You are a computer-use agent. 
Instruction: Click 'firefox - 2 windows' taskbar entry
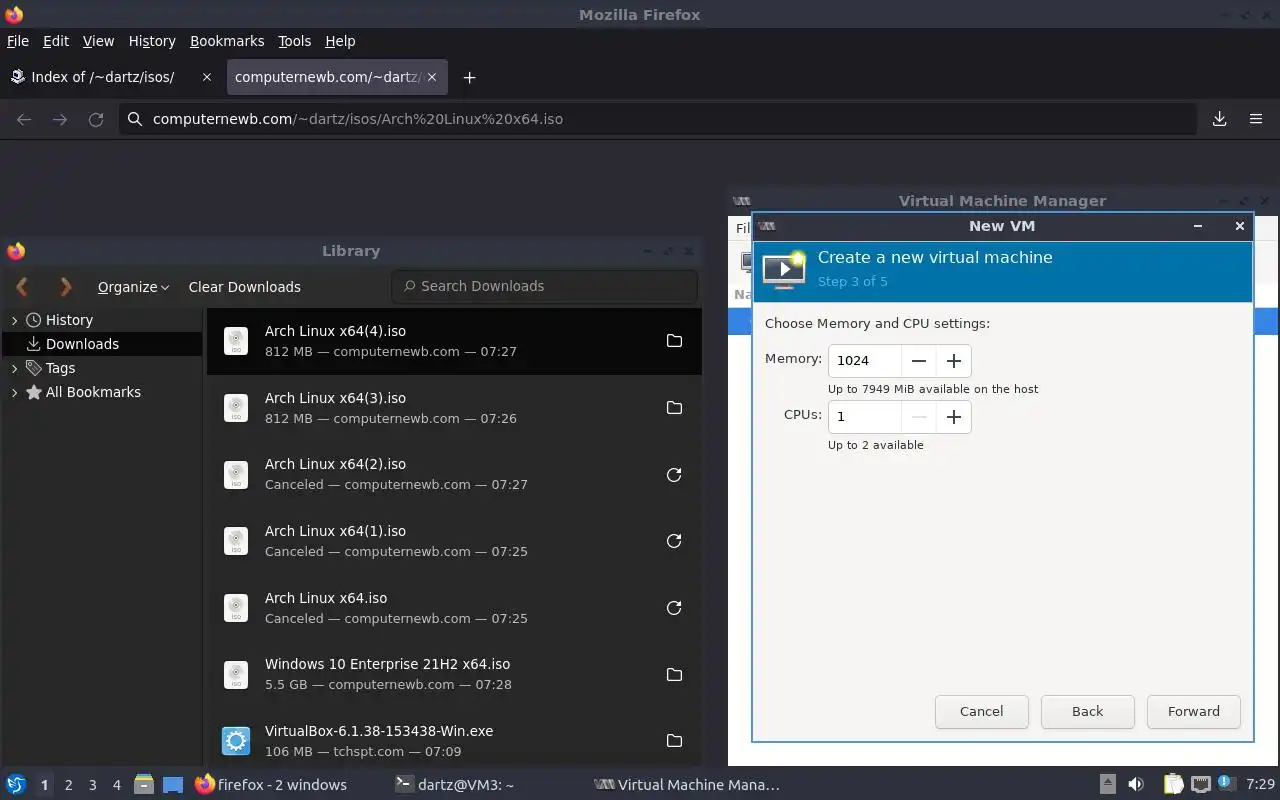[271, 785]
